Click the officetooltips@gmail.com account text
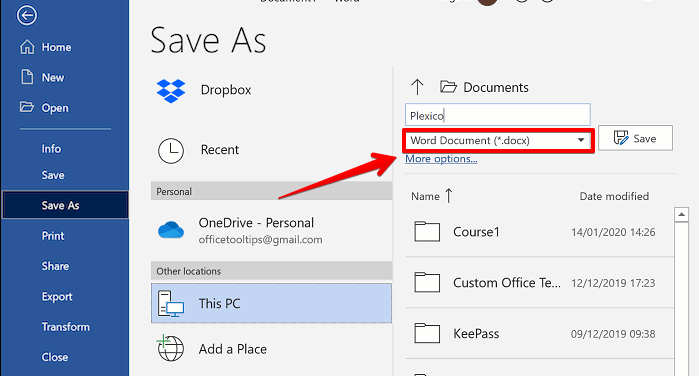 [x=260, y=240]
